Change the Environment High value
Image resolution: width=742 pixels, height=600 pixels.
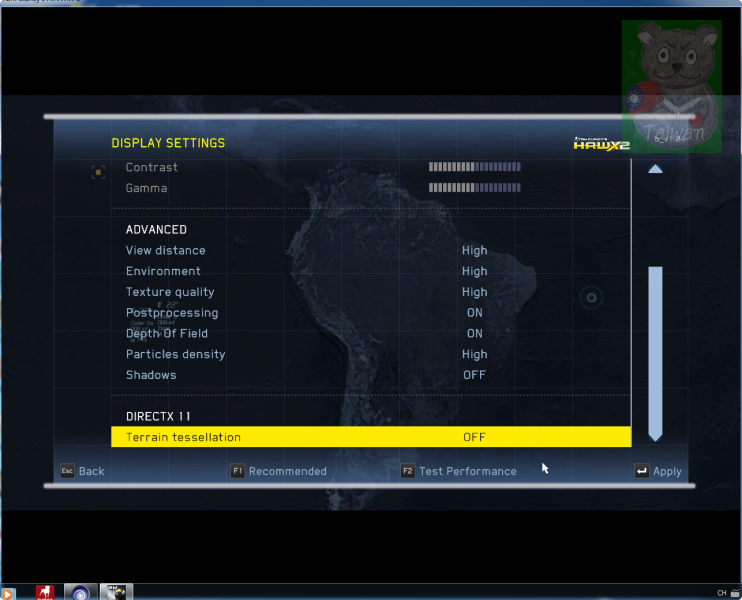coord(475,271)
